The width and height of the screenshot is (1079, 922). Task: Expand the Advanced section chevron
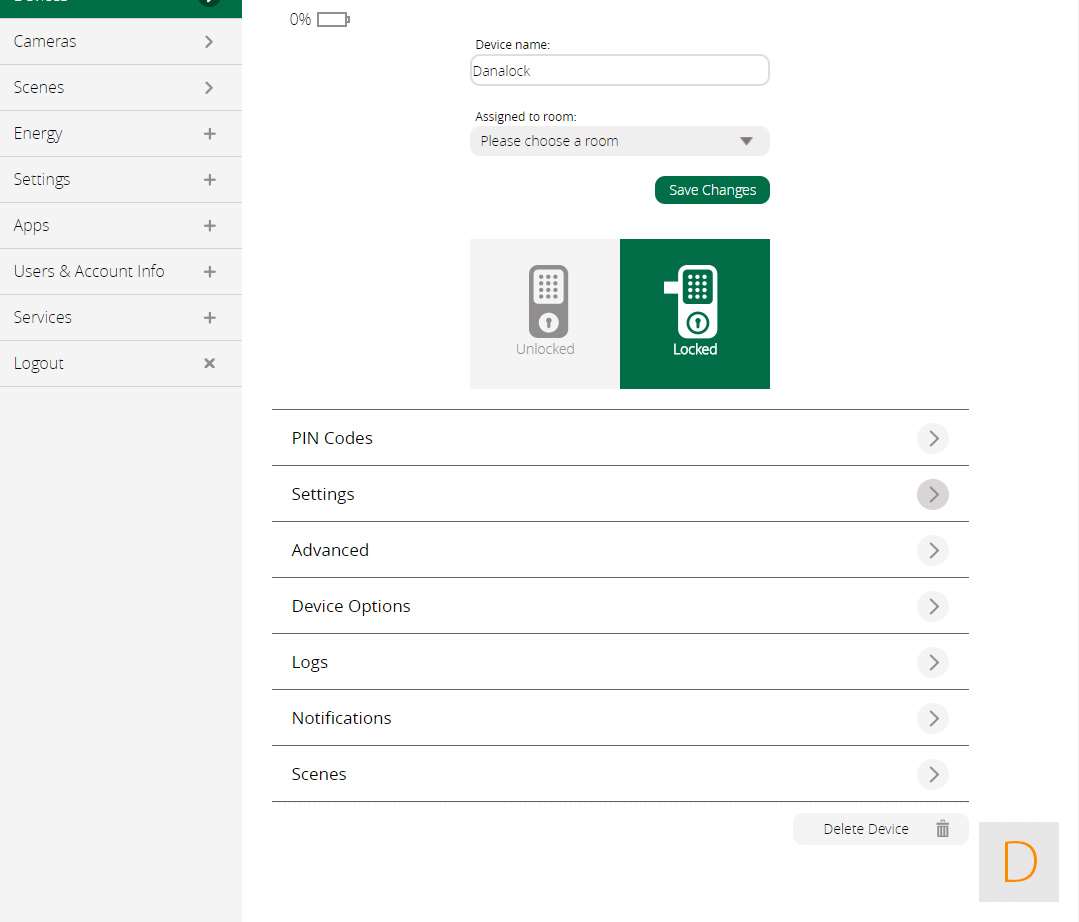(932, 550)
